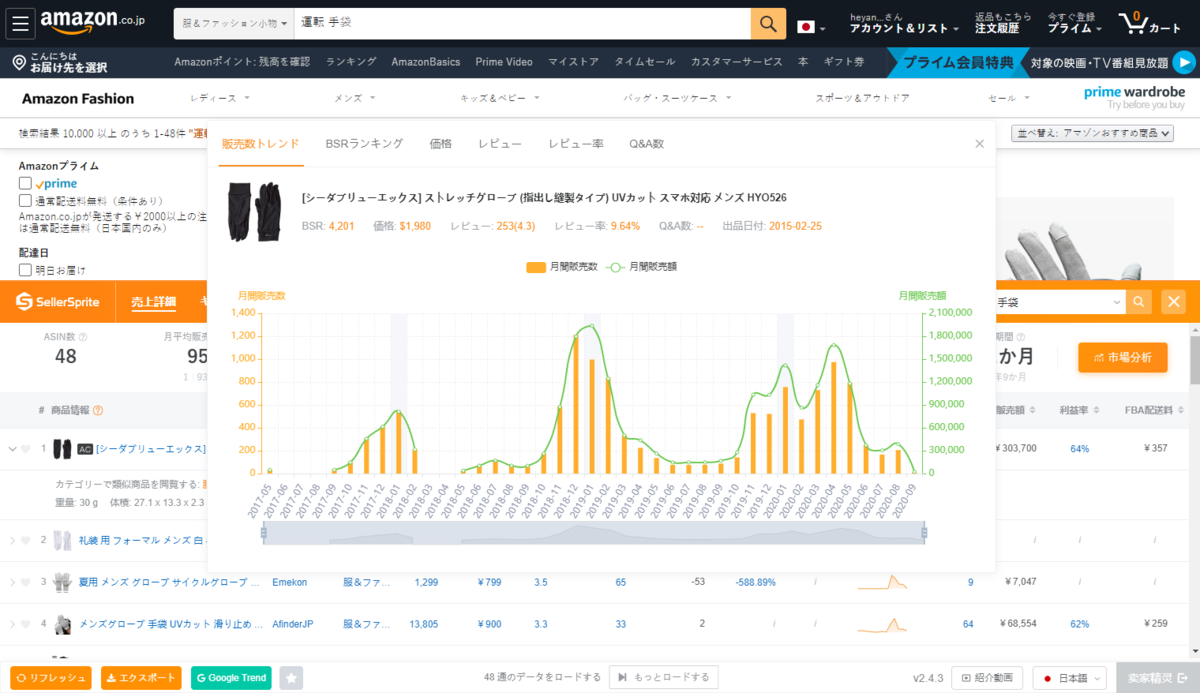Switch to 価格 tab

[440, 144]
